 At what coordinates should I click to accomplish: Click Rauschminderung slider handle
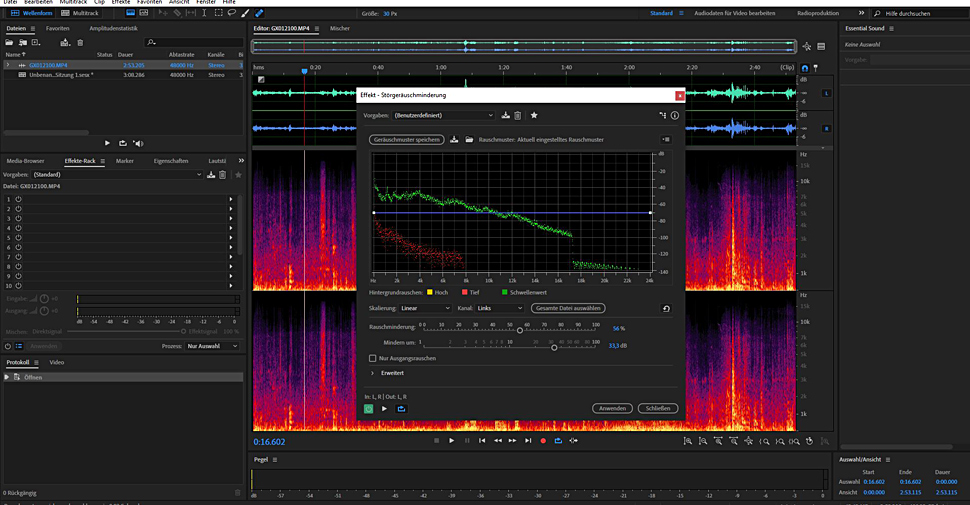[x=520, y=330]
